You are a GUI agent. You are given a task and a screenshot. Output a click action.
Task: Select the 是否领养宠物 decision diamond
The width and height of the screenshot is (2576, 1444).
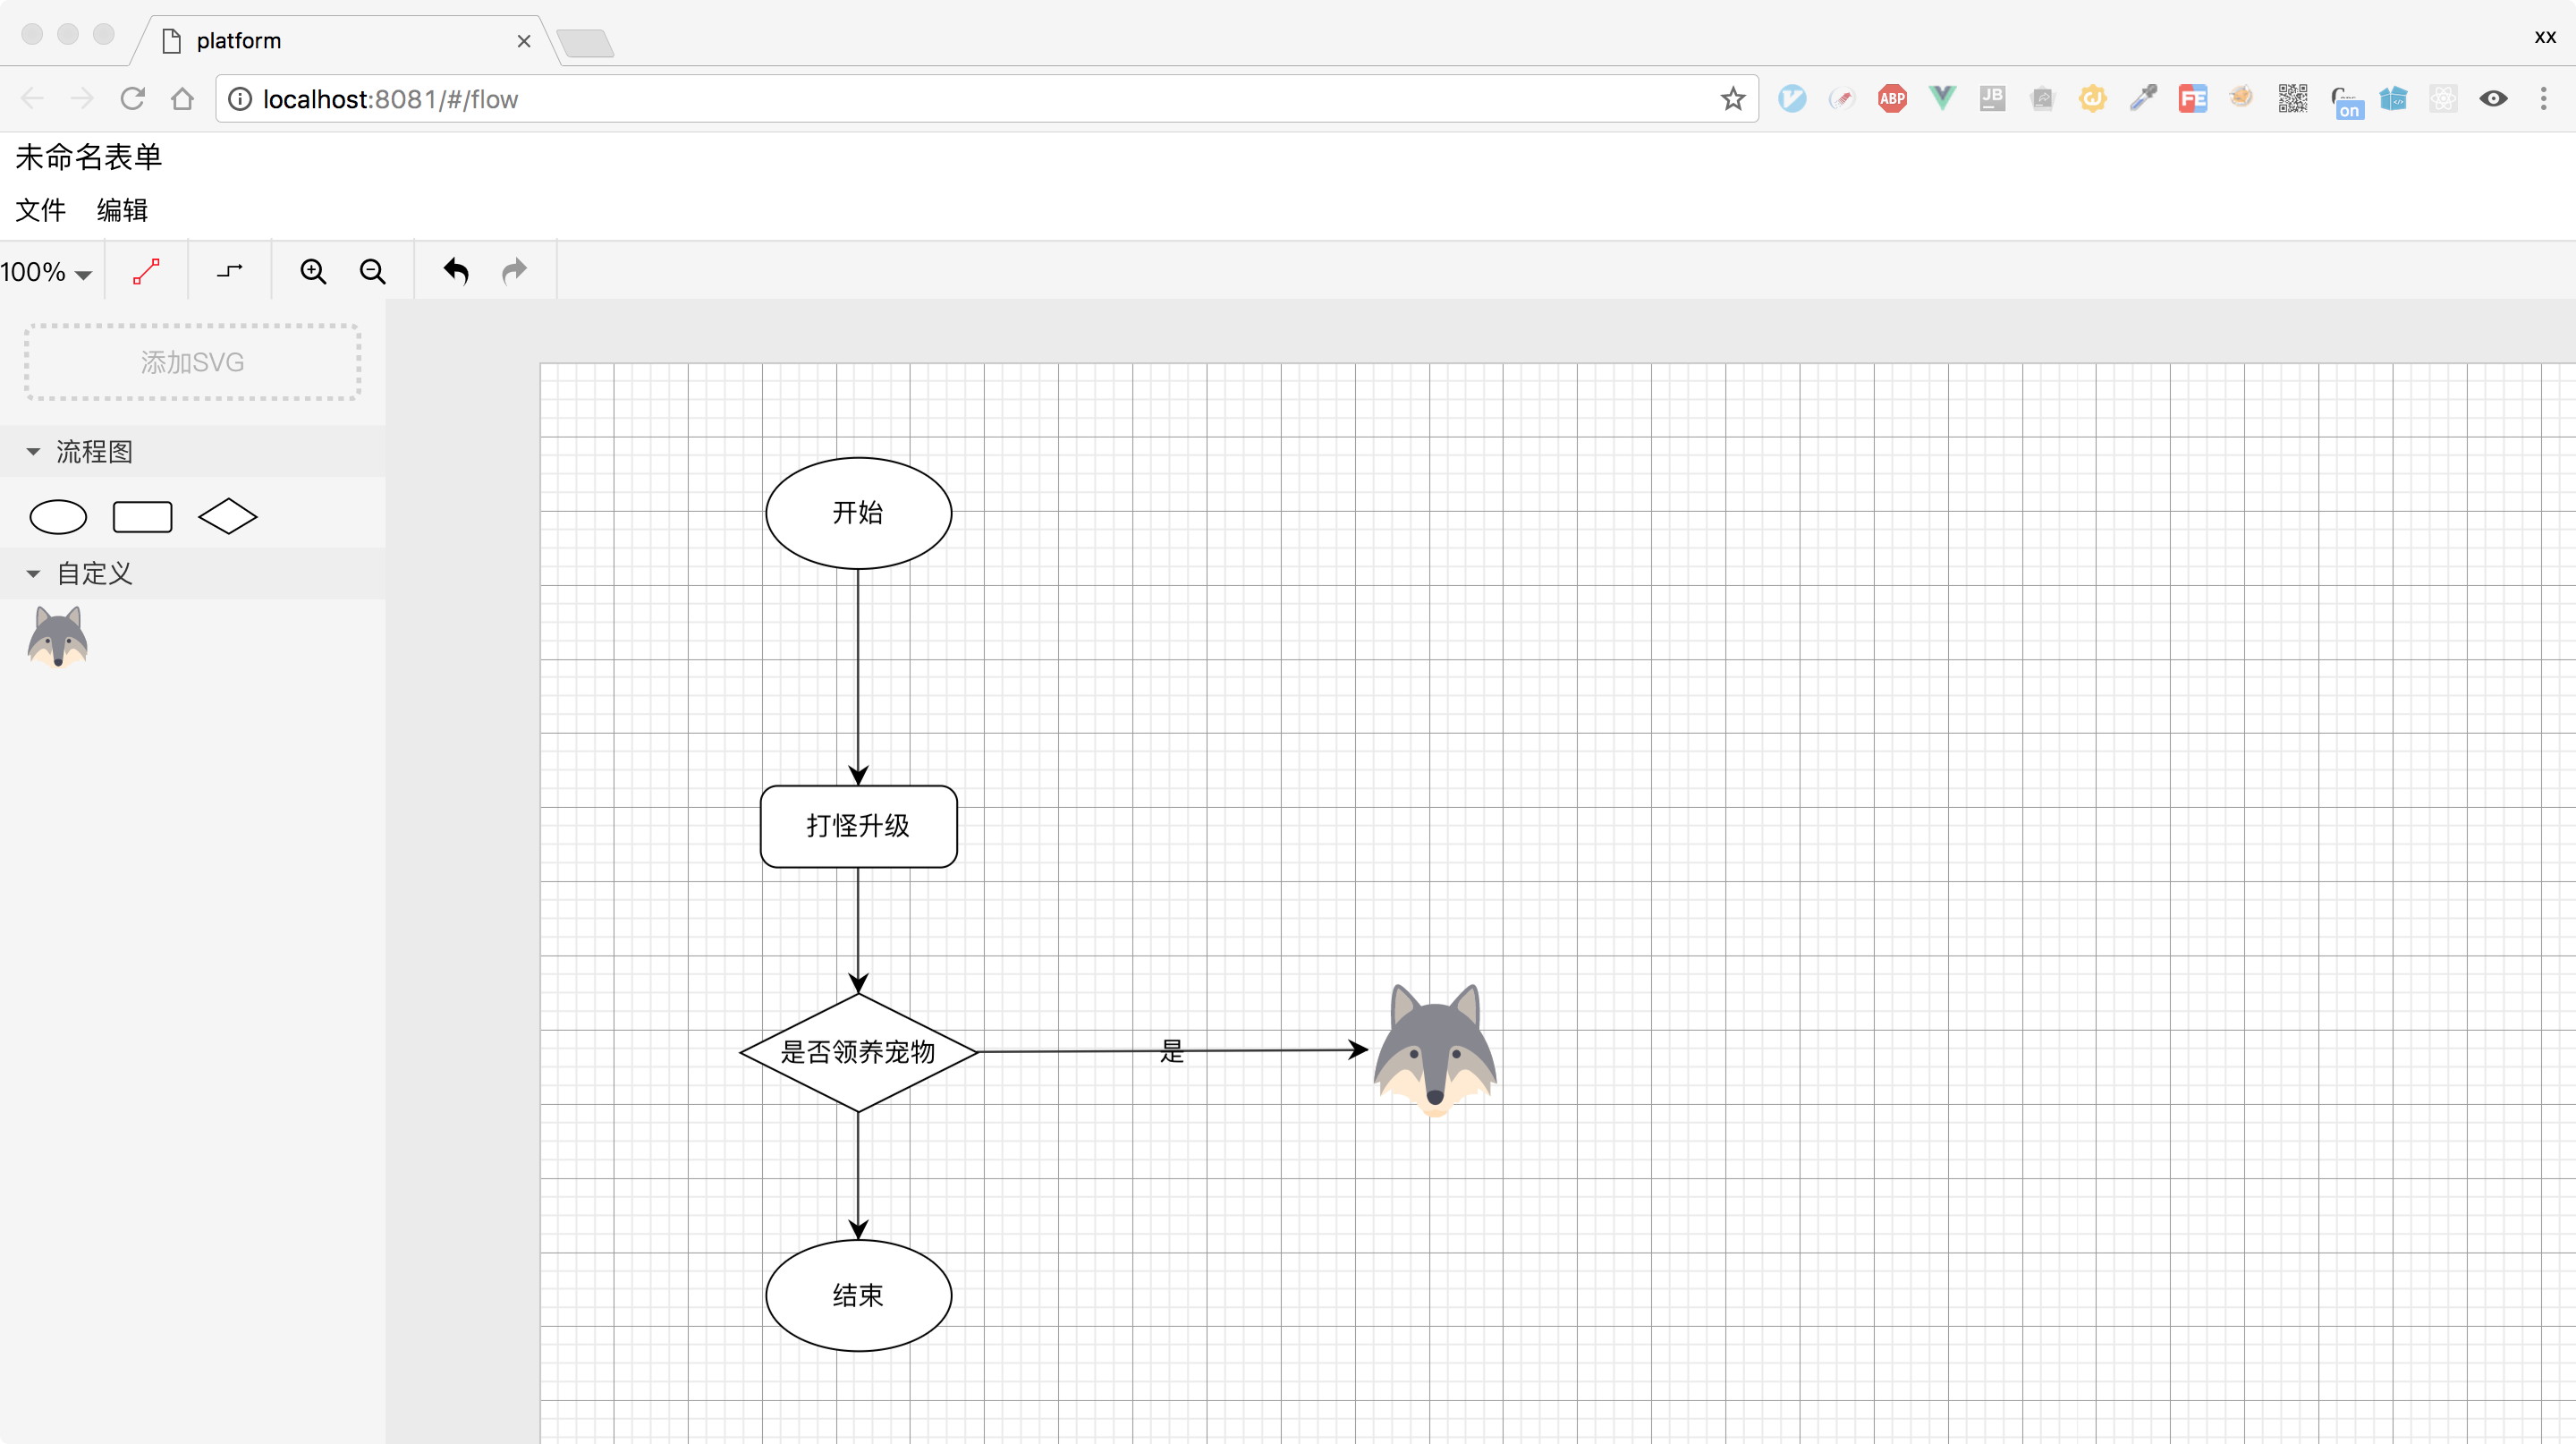click(x=858, y=1052)
